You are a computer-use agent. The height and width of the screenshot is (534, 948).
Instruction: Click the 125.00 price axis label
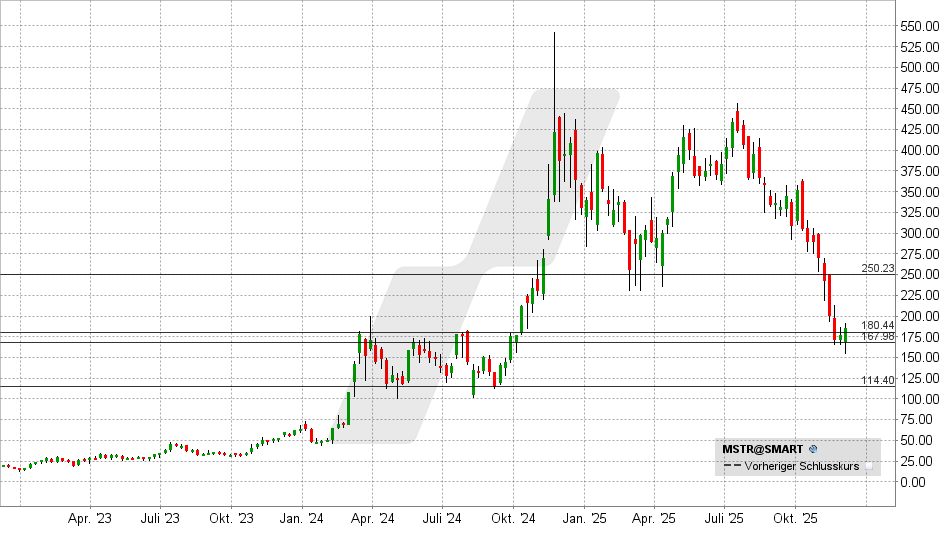point(920,379)
